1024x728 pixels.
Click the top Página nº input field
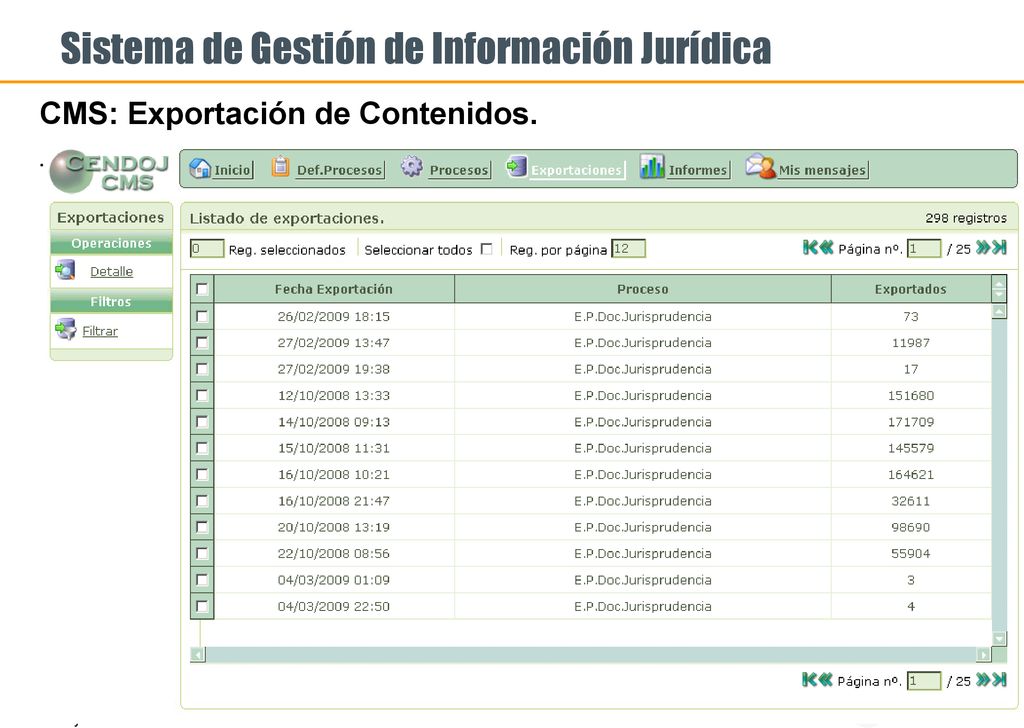924,248
